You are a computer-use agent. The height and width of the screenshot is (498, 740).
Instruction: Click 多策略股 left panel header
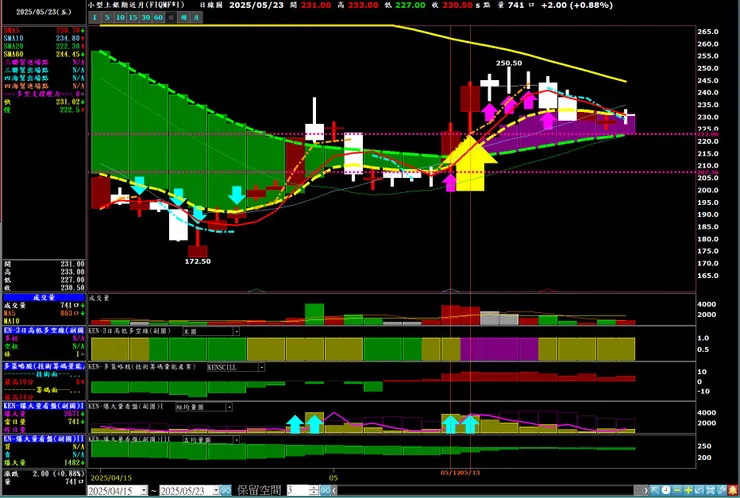44,366
